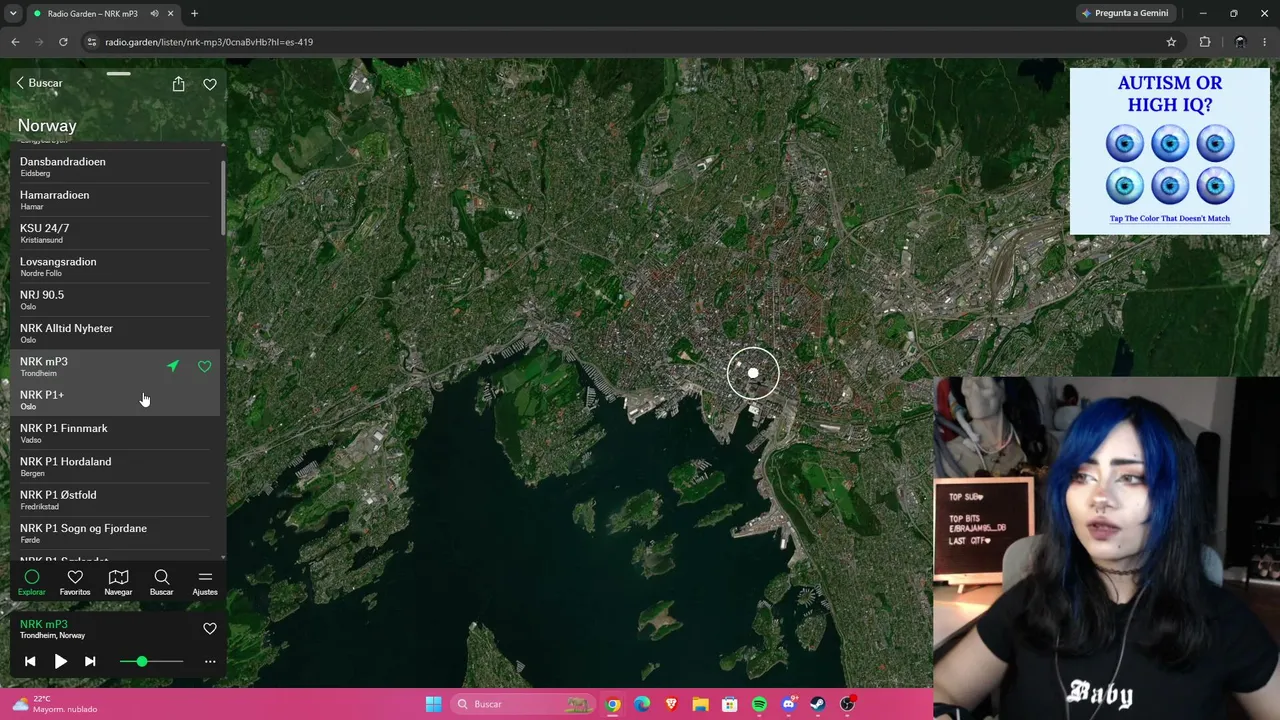This screenshot has height=720, width=1280.
Task: Open the Autism or High IQ ad
Action: tap(1170, 151)
